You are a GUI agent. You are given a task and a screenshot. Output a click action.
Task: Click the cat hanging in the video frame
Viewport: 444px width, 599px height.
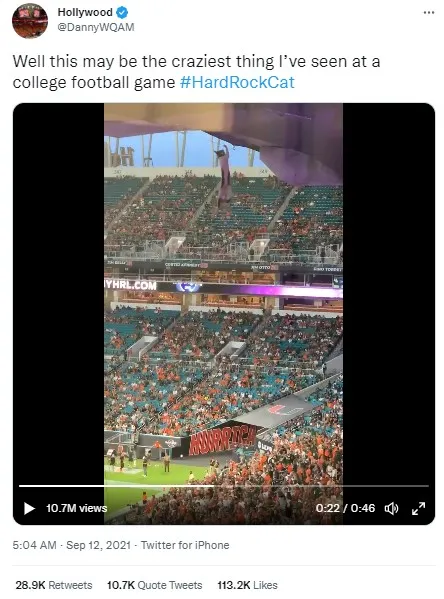tap(224, 176)
